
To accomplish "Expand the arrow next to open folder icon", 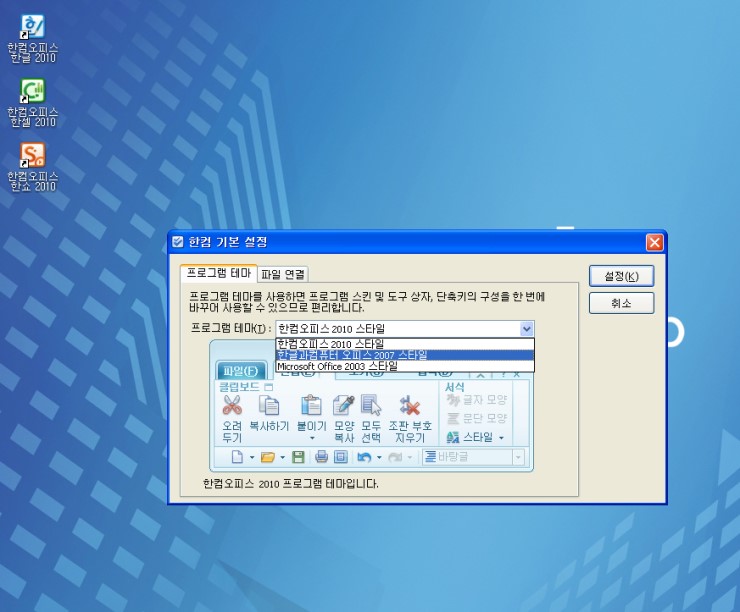I will pyautogui.click(x=283, y=457).
